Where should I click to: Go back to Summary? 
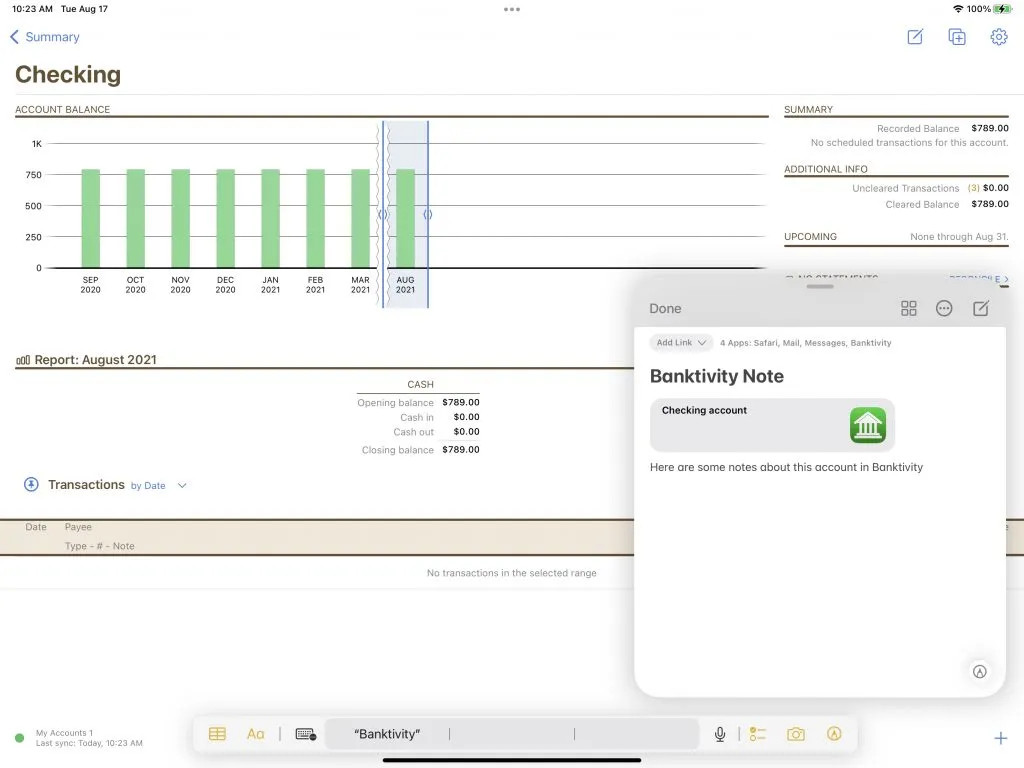[45, 37]
